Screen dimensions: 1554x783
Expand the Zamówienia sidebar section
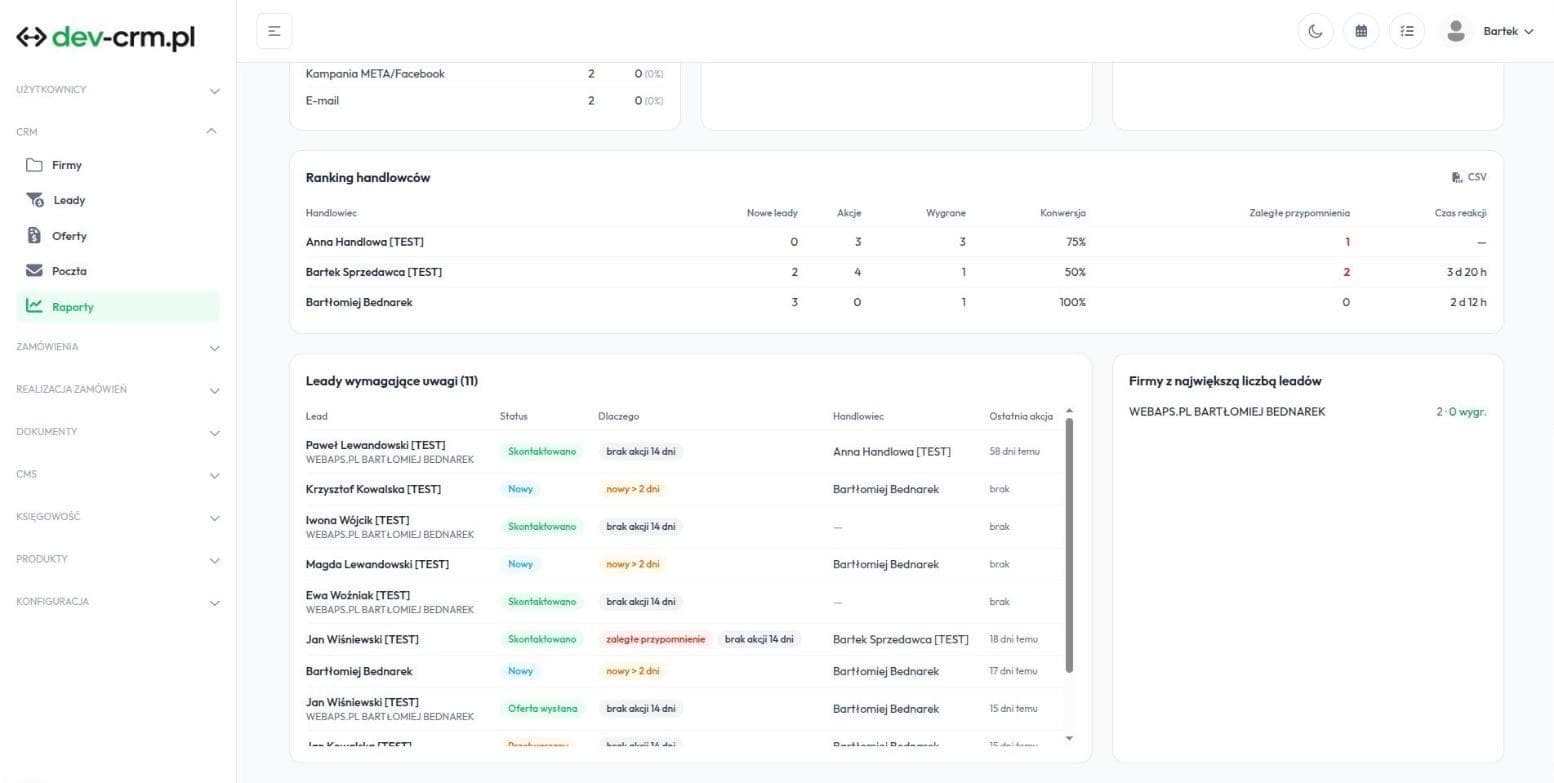pos(118,347)
